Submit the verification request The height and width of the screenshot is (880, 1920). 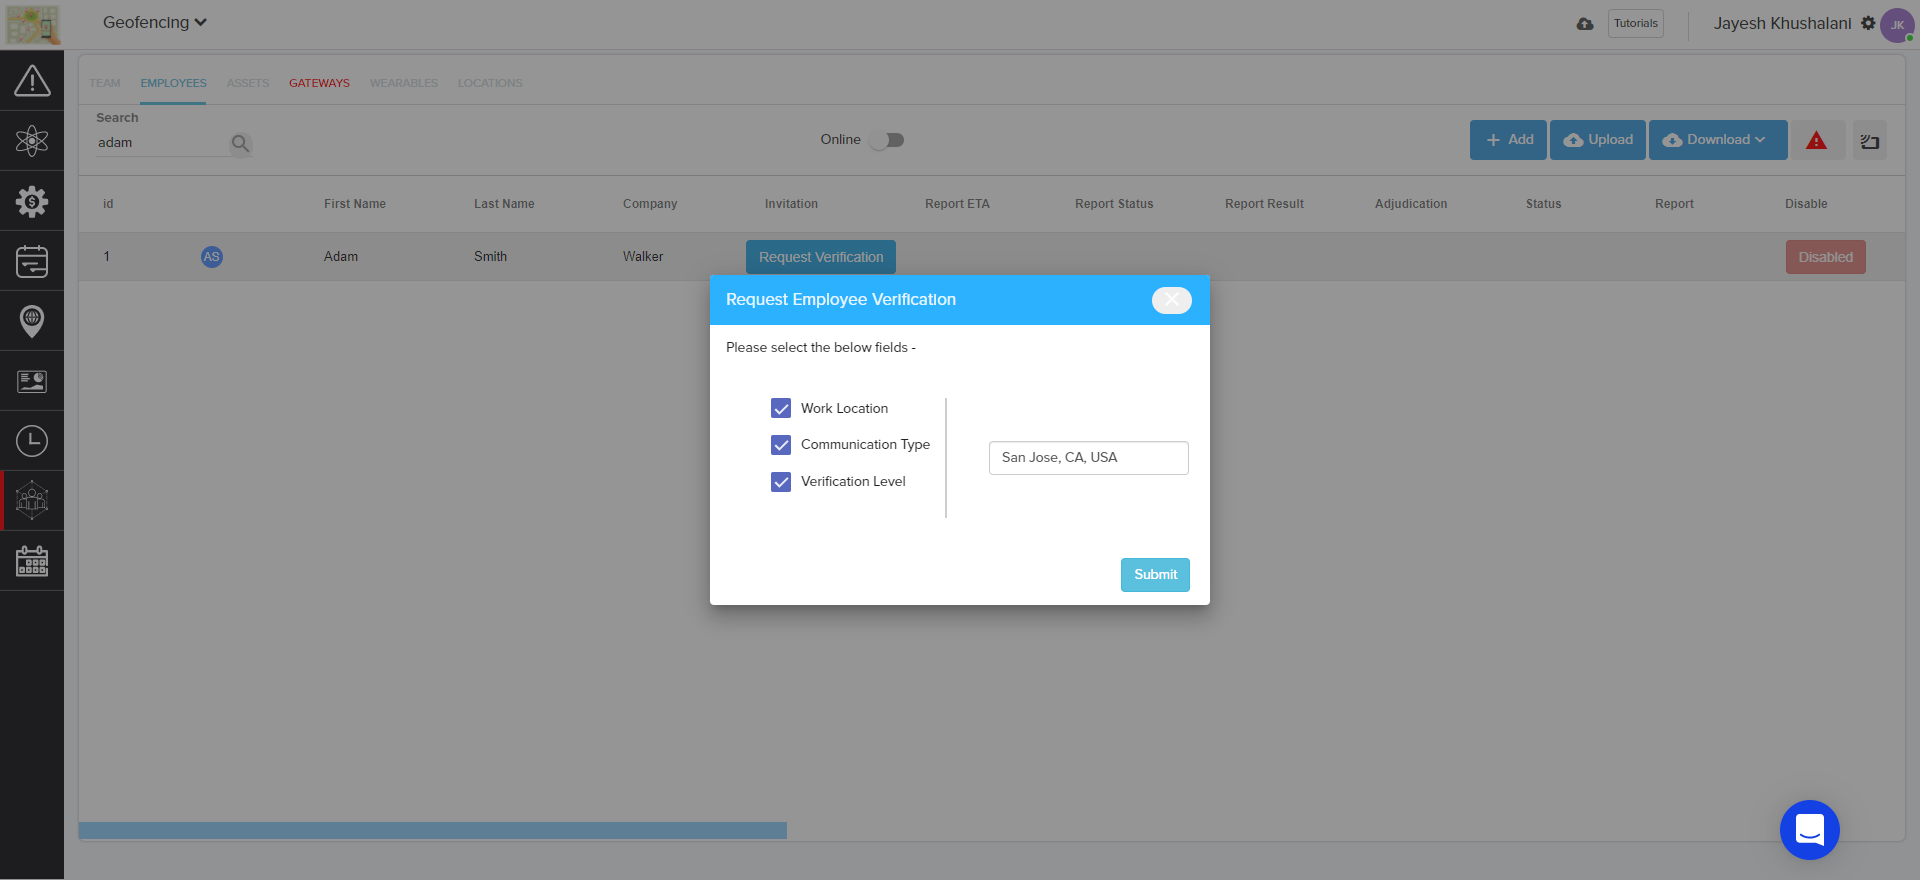tap(1155, 575)
